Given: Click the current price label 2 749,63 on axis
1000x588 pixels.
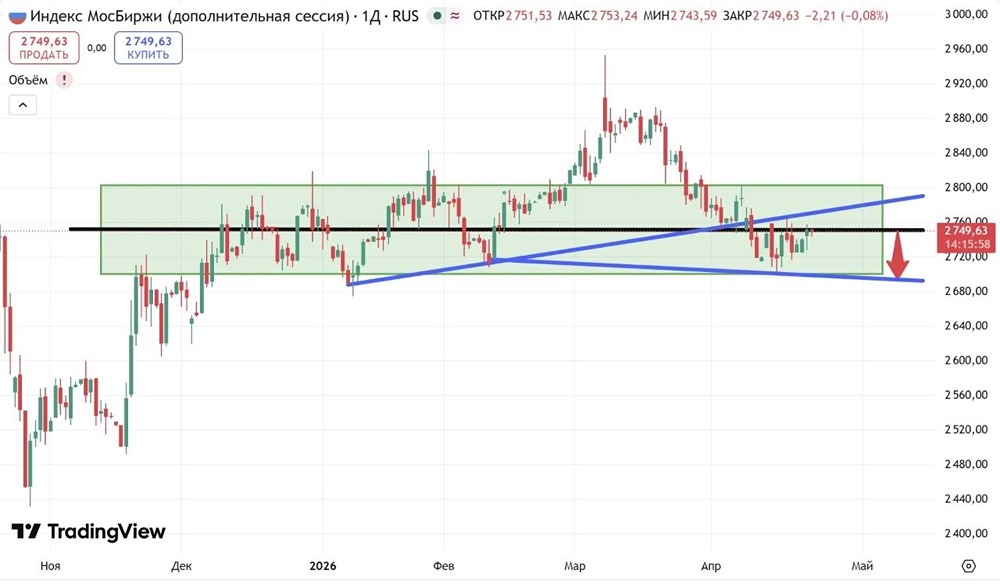Looking at the screenshot, I should (966, 237).
